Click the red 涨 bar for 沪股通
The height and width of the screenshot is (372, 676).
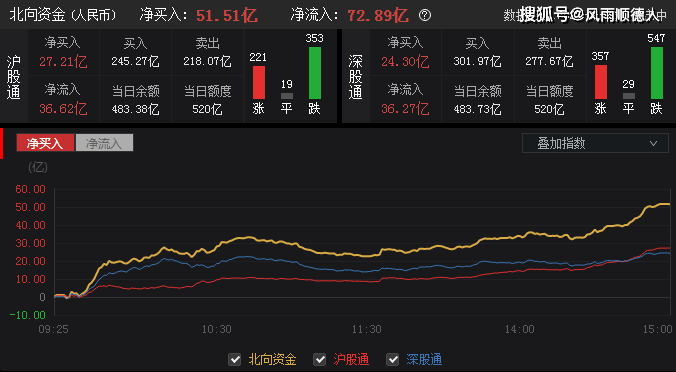point(259,82)
